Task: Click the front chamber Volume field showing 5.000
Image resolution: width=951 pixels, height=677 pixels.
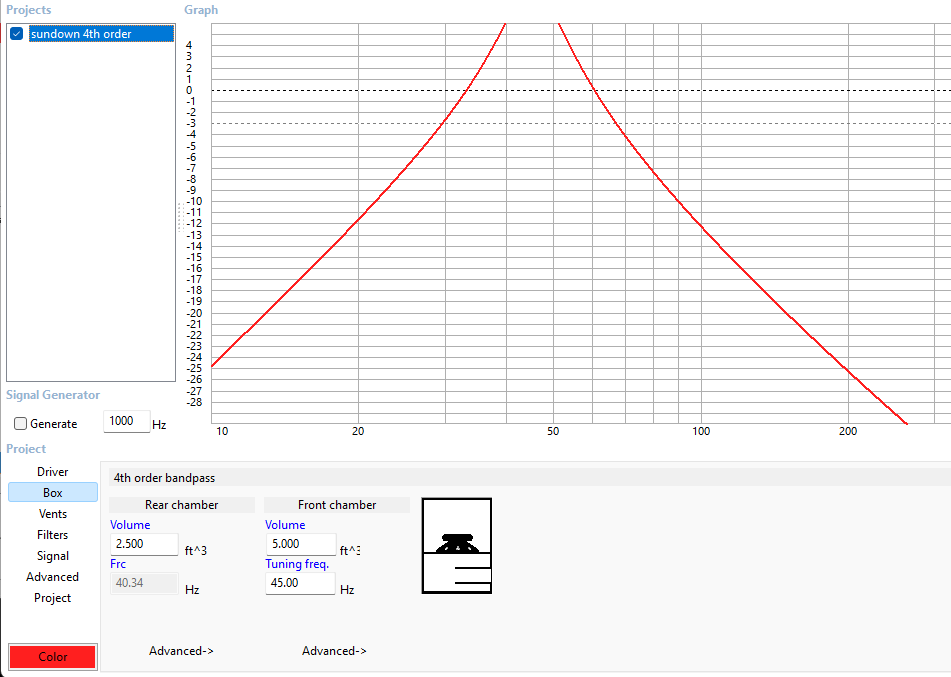Action: [x=301, y=544]
